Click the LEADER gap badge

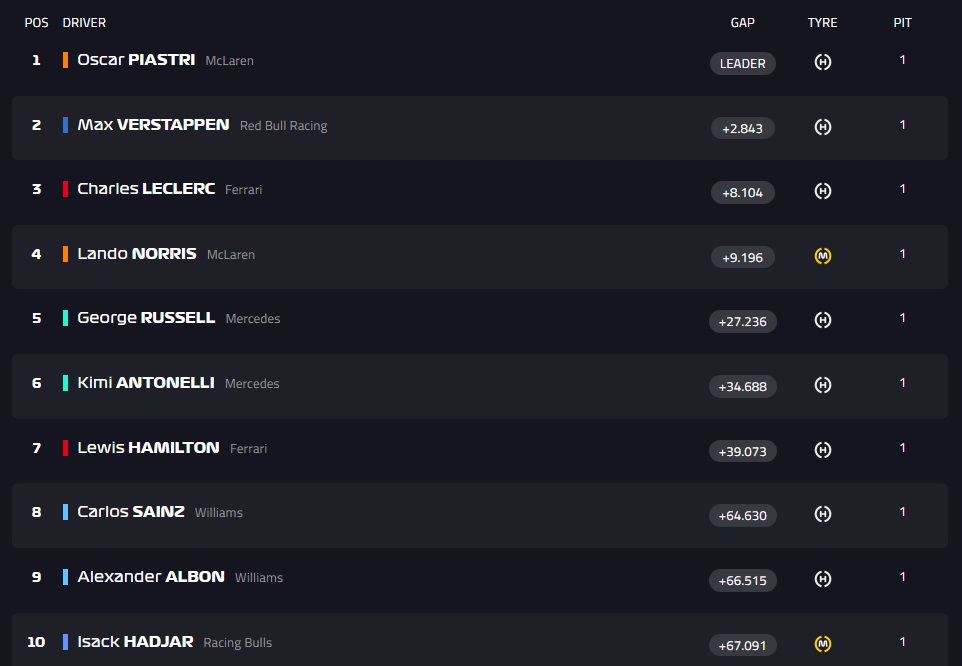(742, 63)
